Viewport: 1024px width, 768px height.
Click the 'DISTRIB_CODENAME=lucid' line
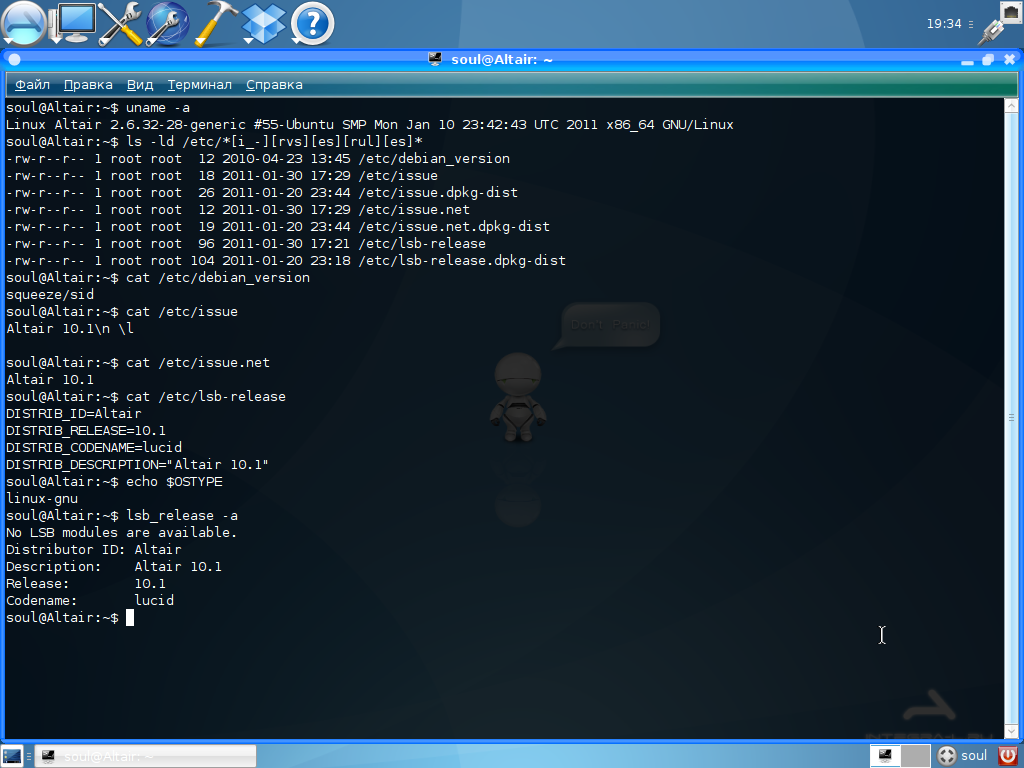tap(94, 447)
